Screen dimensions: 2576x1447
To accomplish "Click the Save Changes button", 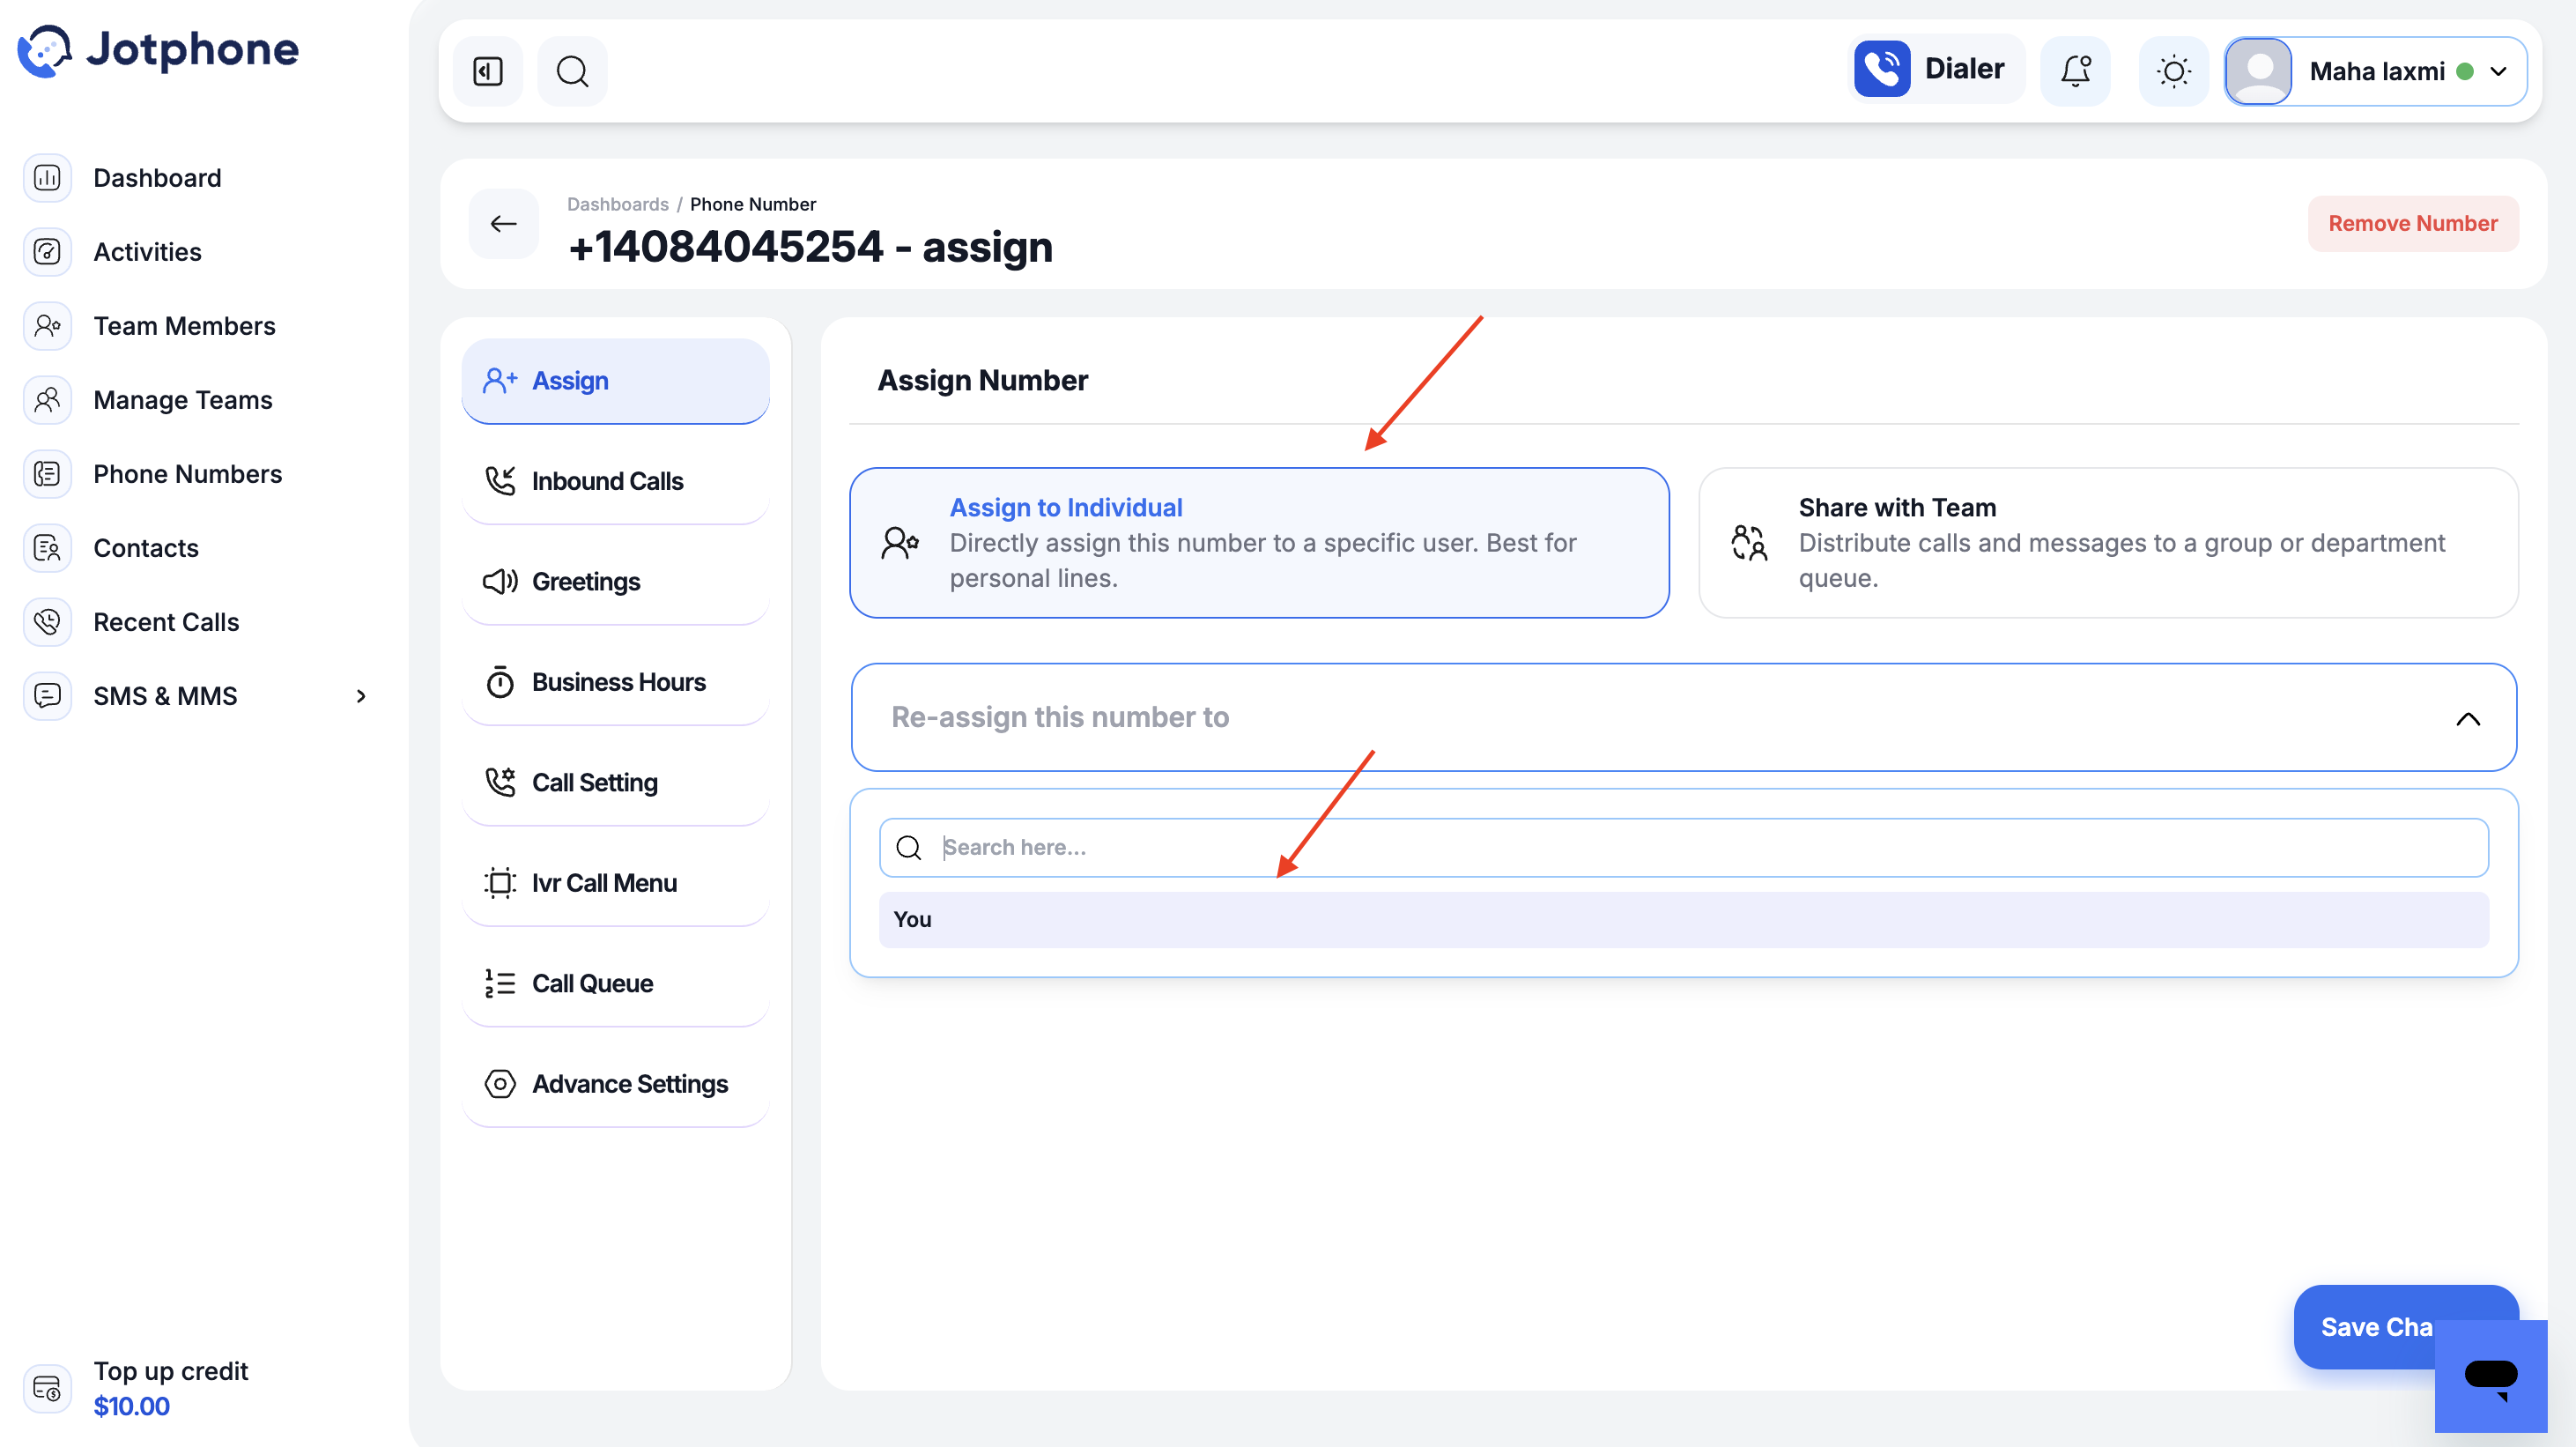I will tap(2405, 1327).
